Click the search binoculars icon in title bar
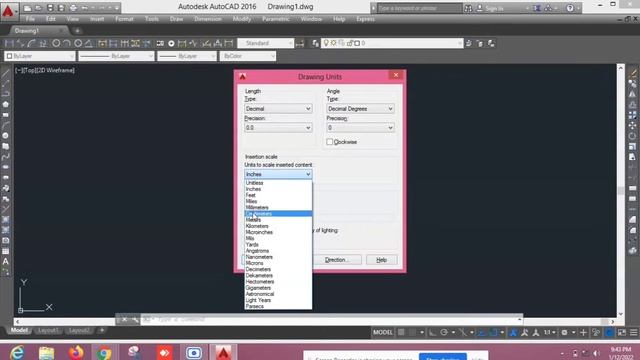 468,8
